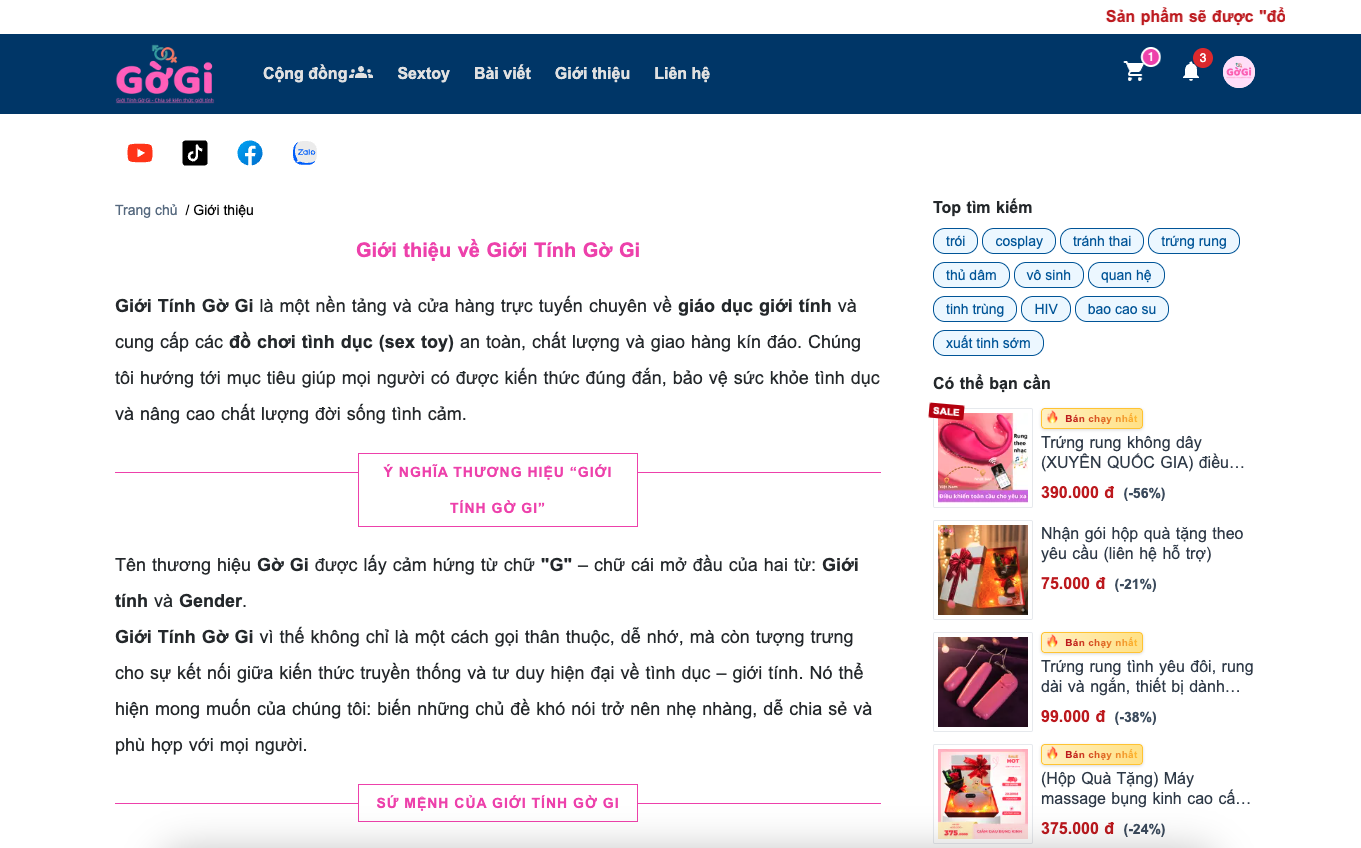Open the GỜ GI profile avatar

tap(1238, 72)
